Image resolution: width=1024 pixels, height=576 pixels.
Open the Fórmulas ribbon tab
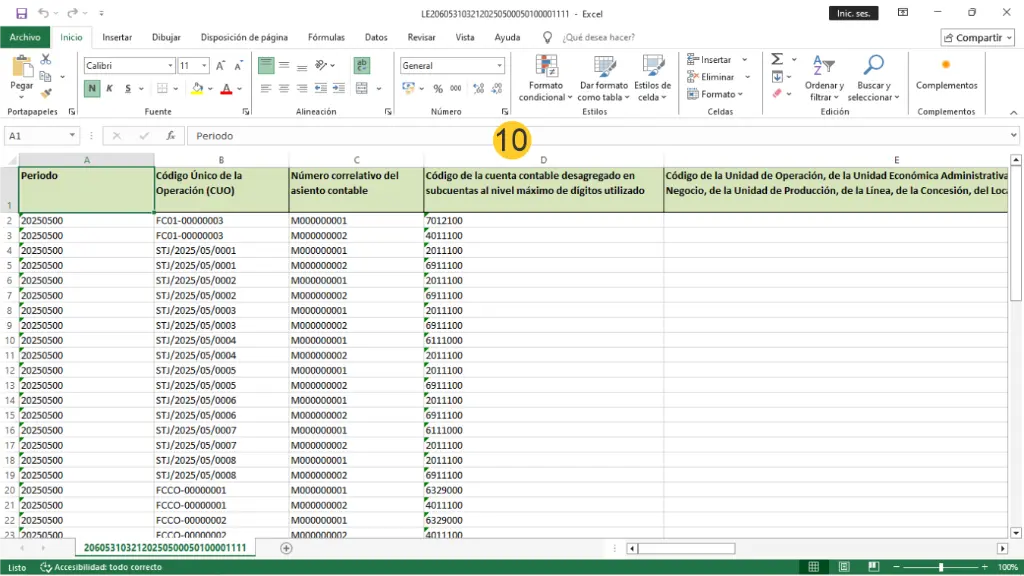click(x=326, y=37)
